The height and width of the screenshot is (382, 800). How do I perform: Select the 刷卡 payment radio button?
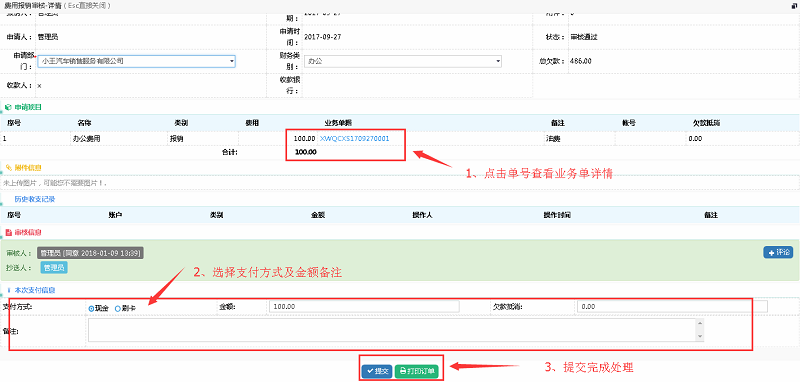coord(118,309)
